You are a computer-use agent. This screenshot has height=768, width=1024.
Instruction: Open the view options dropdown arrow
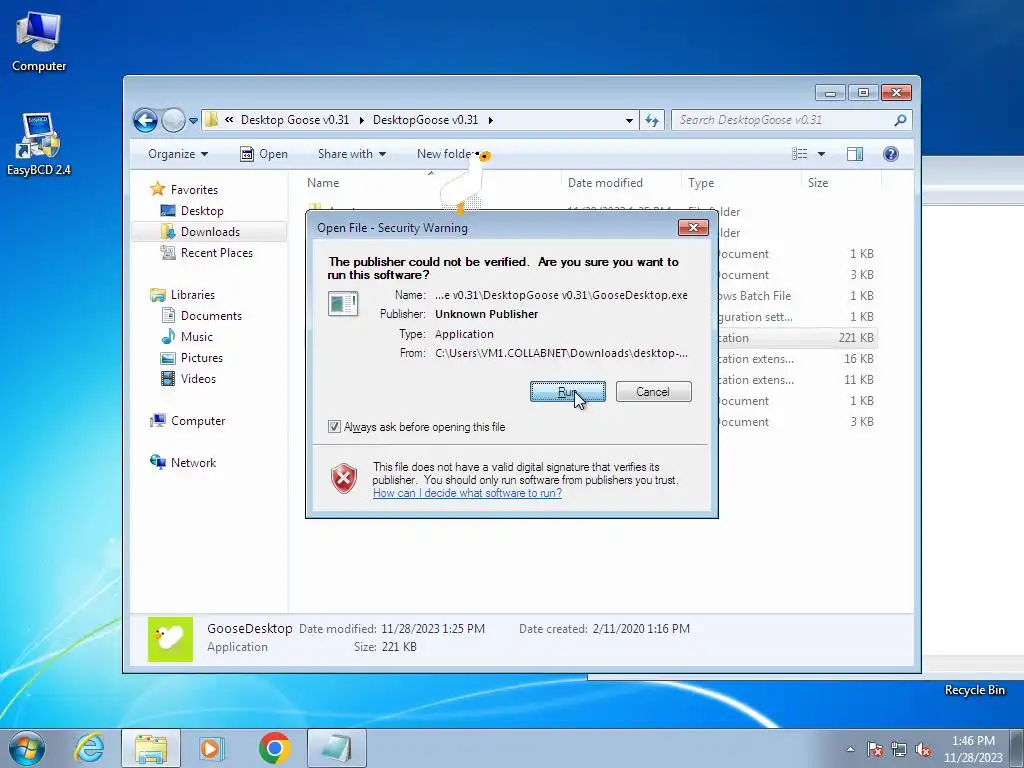(x=822, y=154)
